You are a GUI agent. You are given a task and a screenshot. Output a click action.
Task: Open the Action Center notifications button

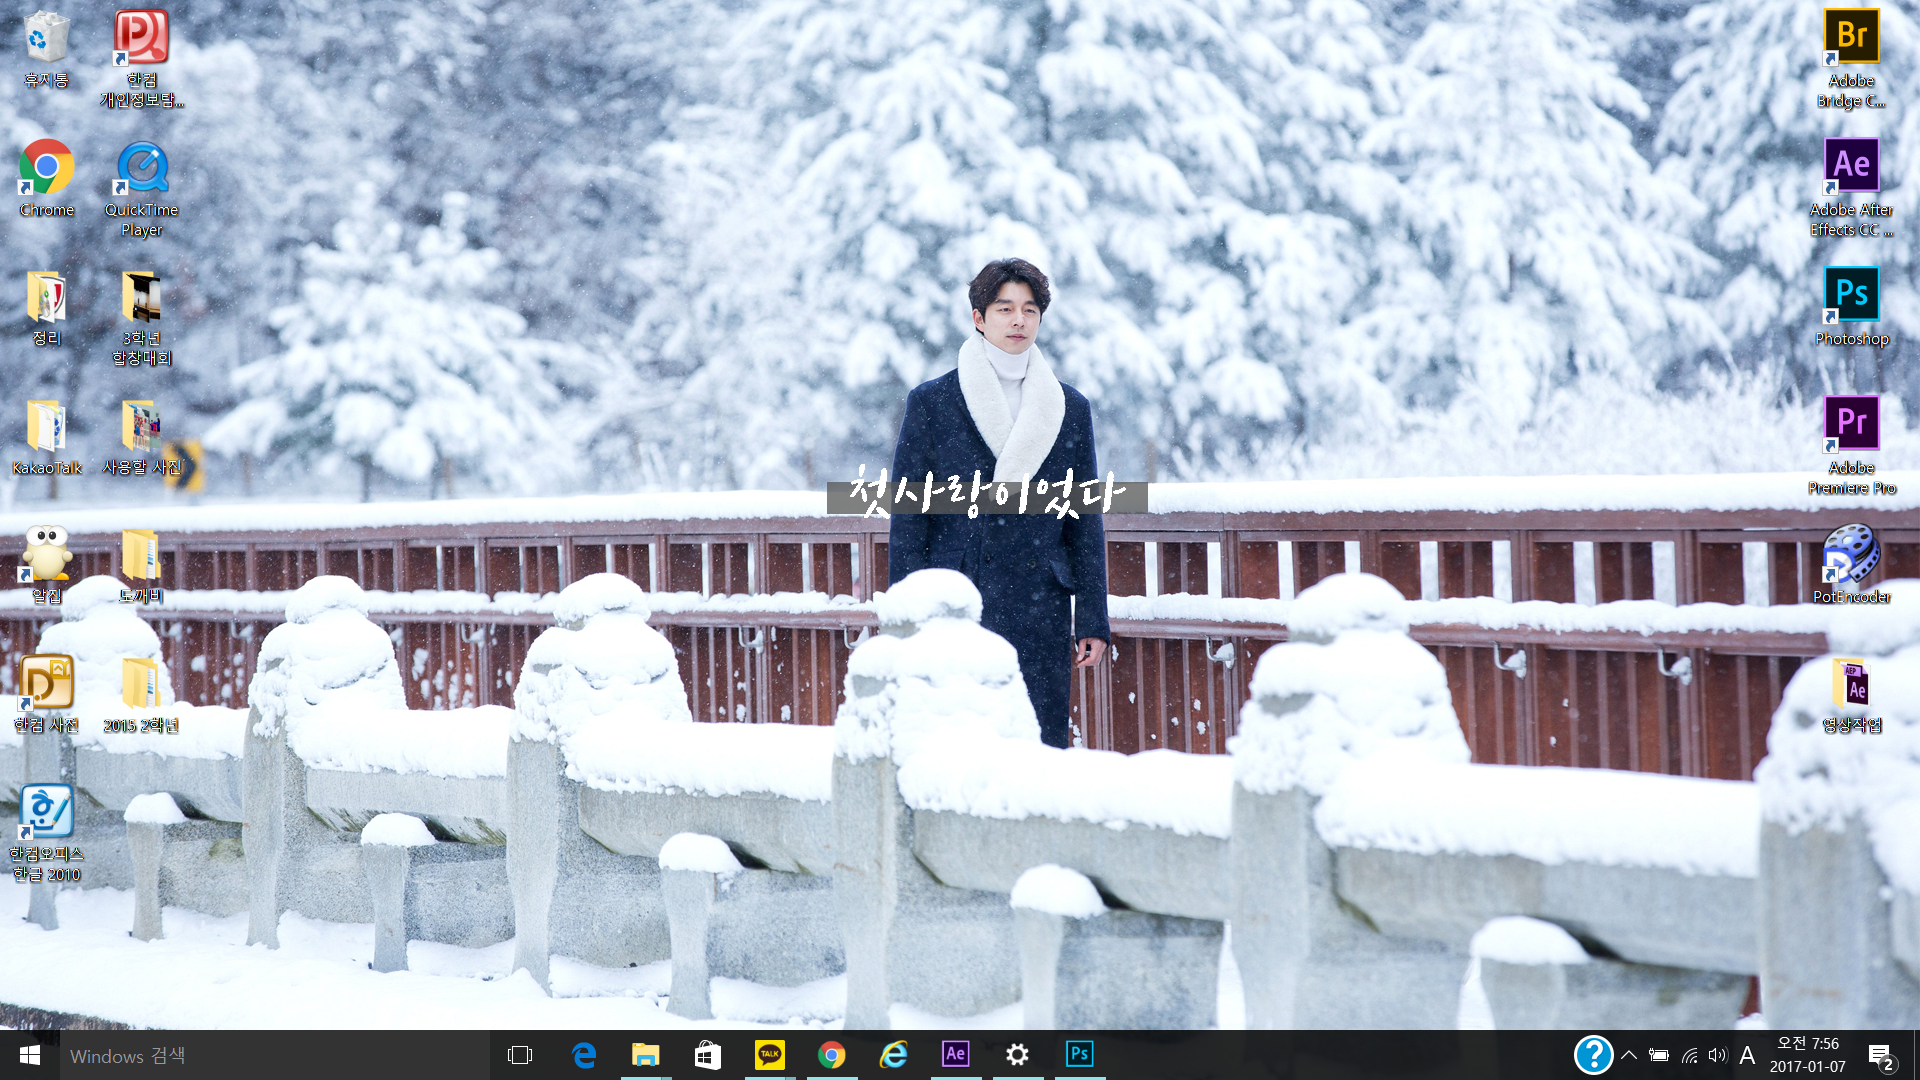(x=1880, y=1055)
